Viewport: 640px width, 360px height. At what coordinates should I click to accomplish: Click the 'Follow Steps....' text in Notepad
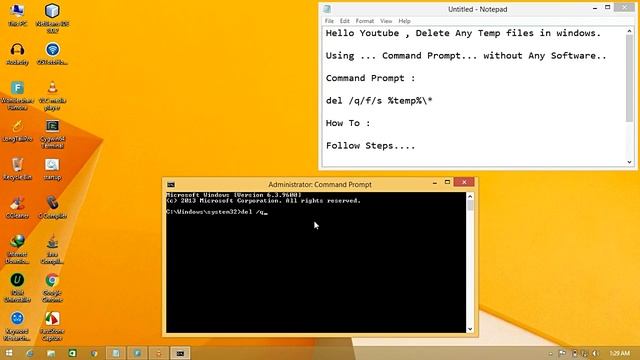(x=370, y=146)
